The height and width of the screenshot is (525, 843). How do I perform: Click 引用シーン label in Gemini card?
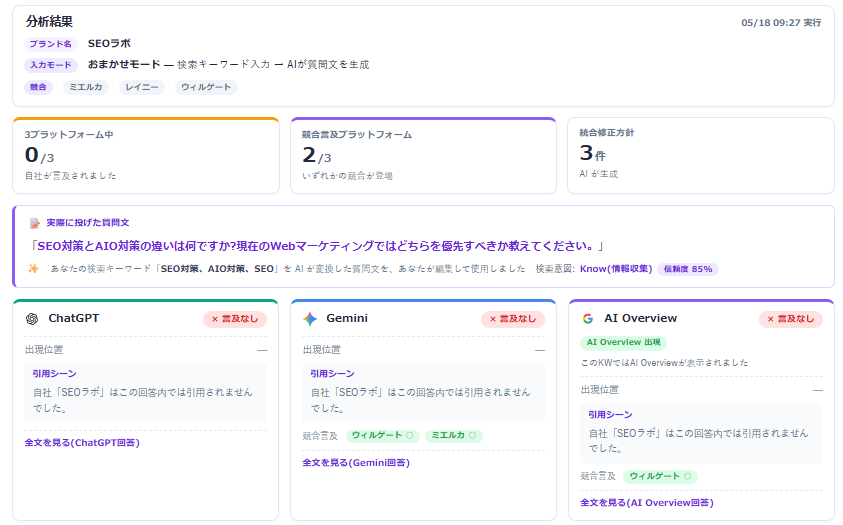coord(332,373)
